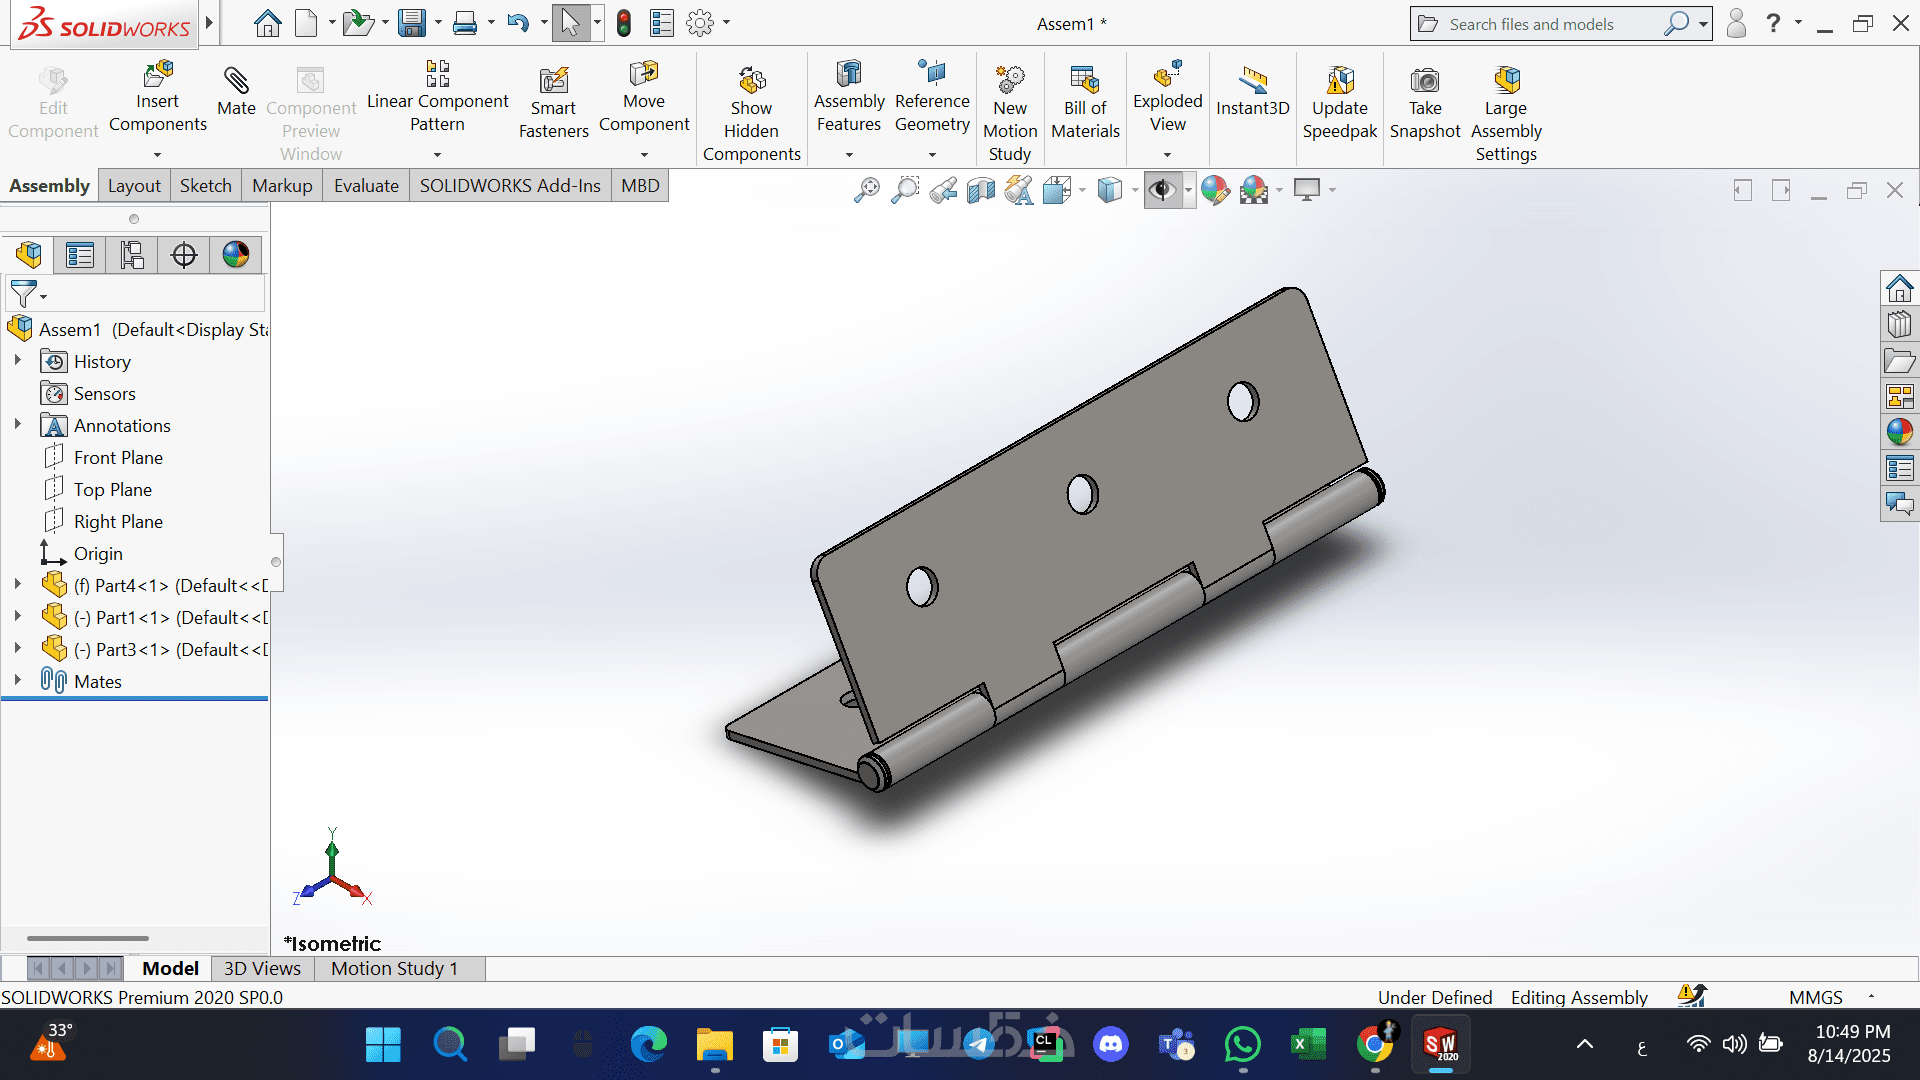Open the Motion Study 1 tab
1920x1080 pixels.
pyautogui.click(x=394, y=968)
